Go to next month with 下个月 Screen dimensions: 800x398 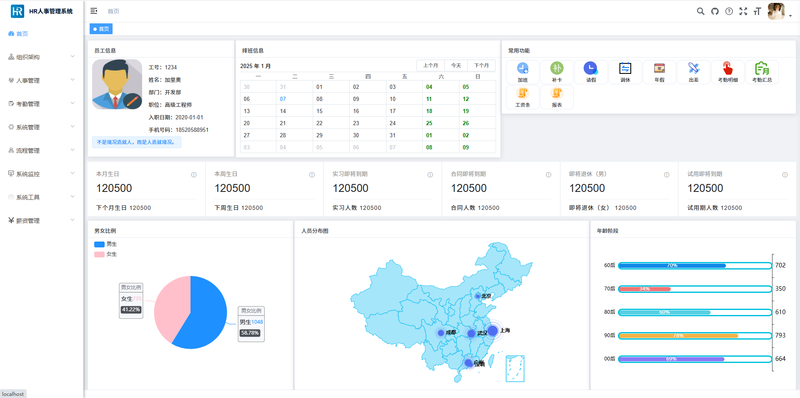click(x=481, y=66)
